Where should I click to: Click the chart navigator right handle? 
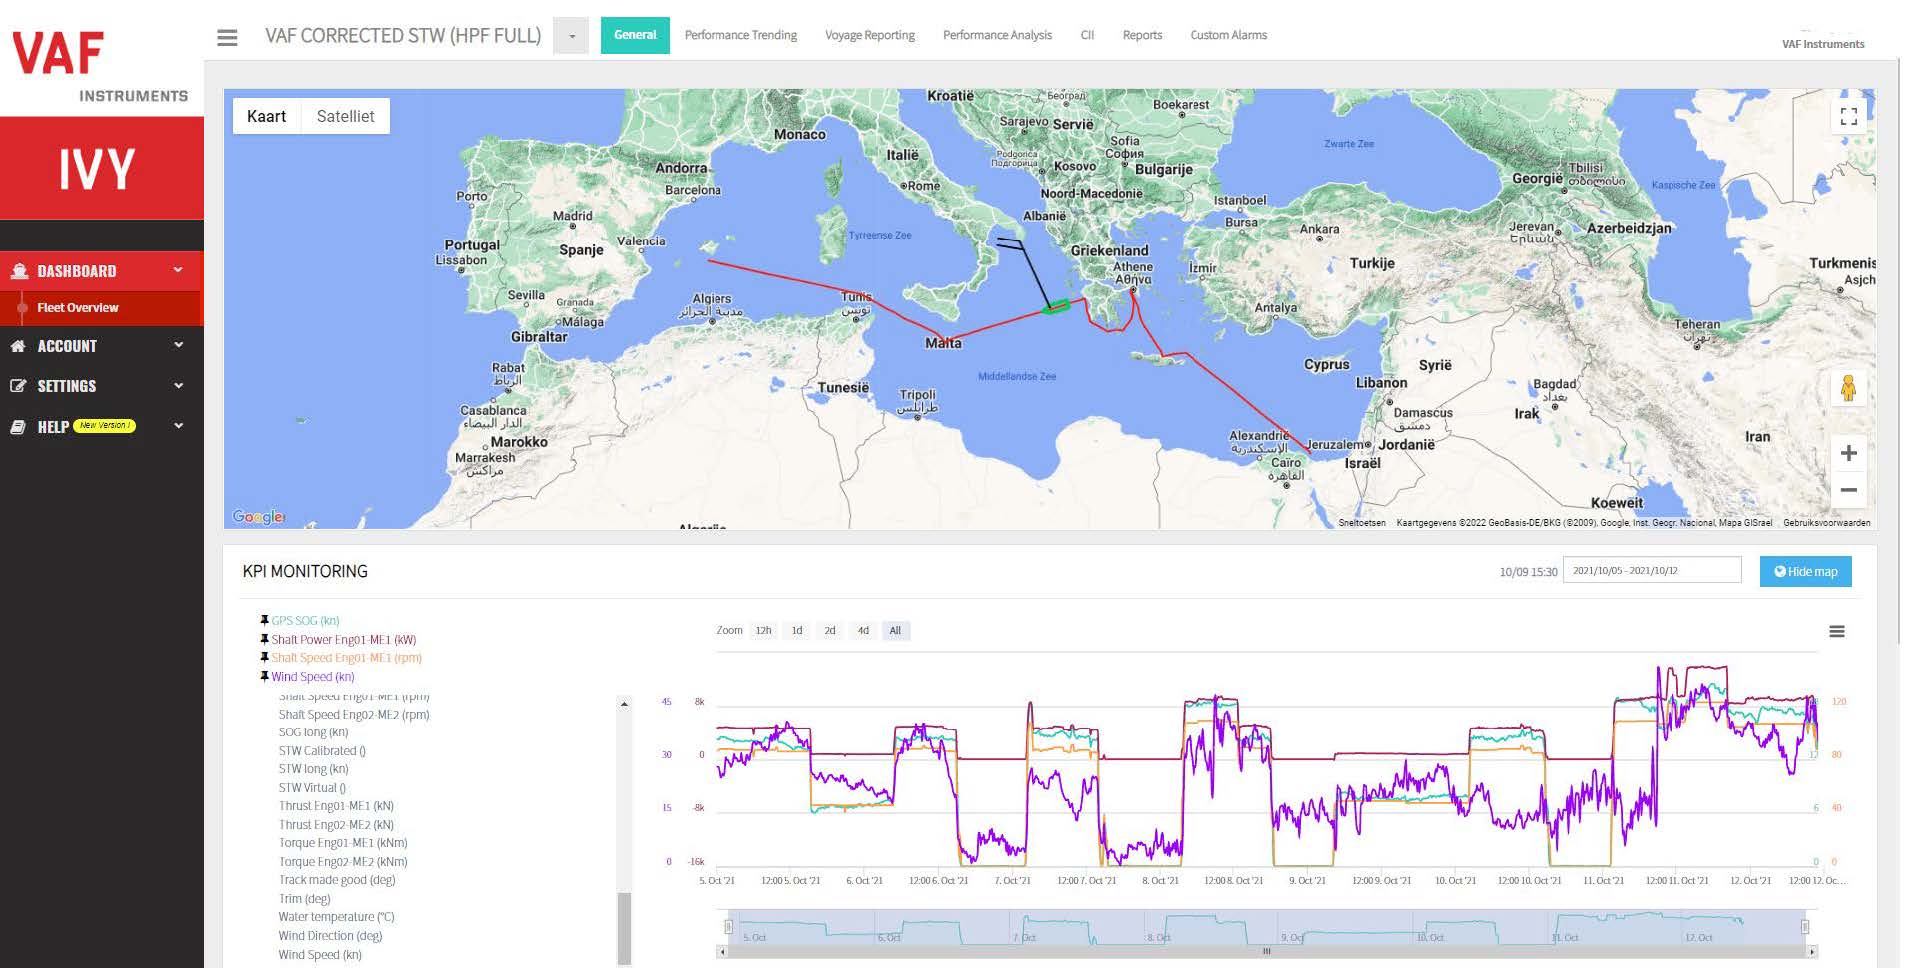click(x=1805, y=927)
